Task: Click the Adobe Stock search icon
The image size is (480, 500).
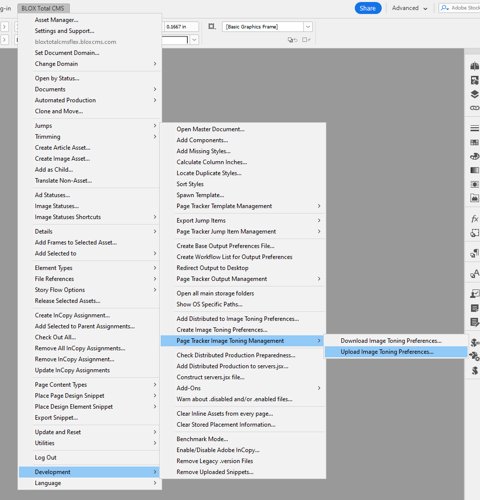Action: tap(445, 8)
